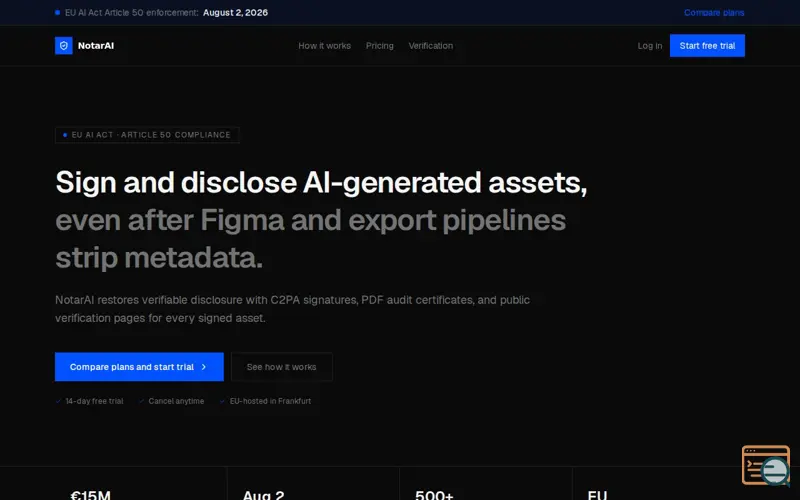Image resolution: width=800 pixels, height=500 pixels.
Task: Click Compare plans and start trial button
Action: click(x=139, y=367)
